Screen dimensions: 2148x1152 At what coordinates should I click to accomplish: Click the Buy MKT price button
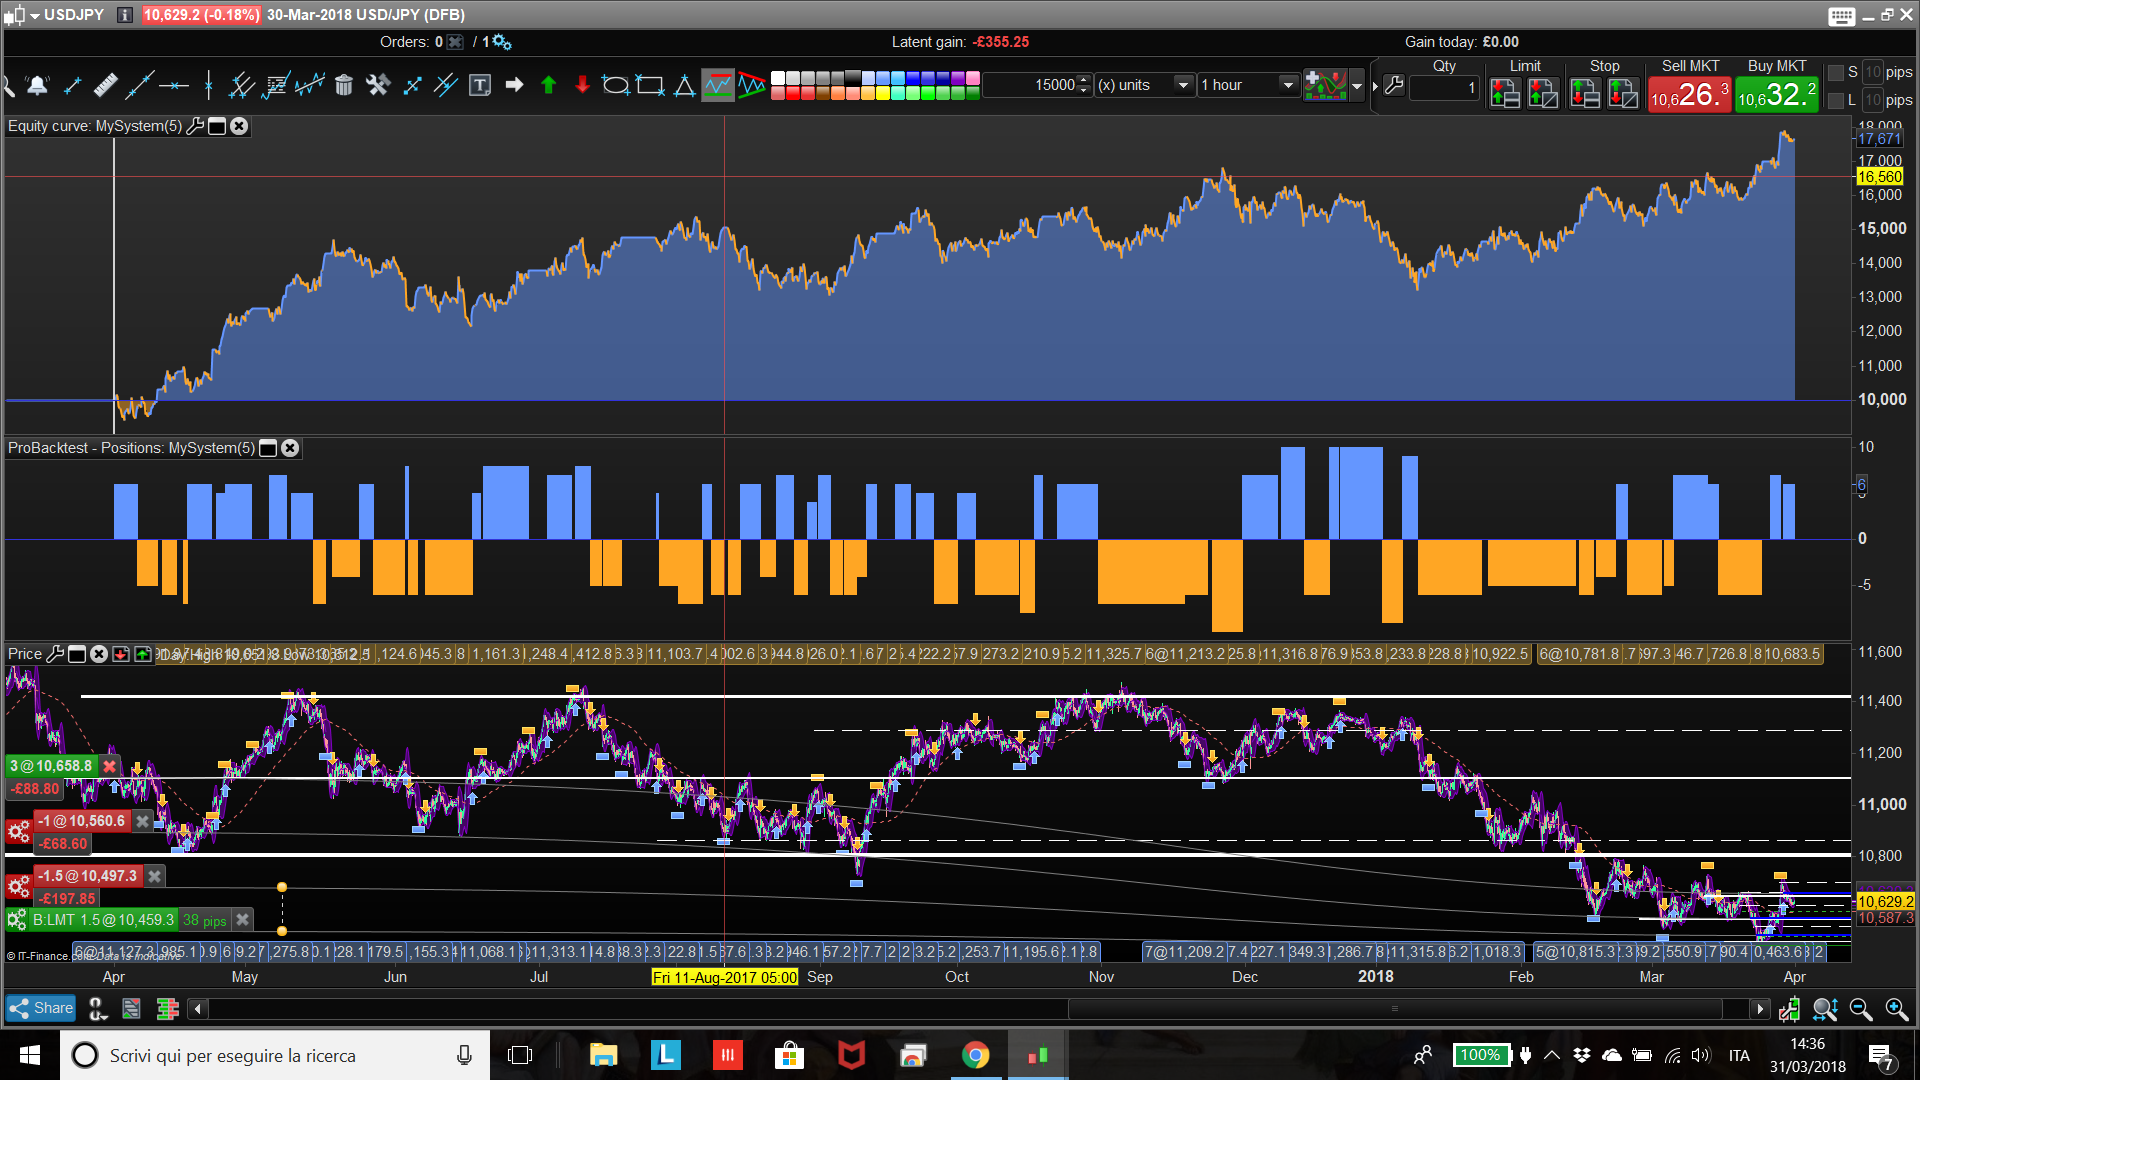pos(1776,95)
